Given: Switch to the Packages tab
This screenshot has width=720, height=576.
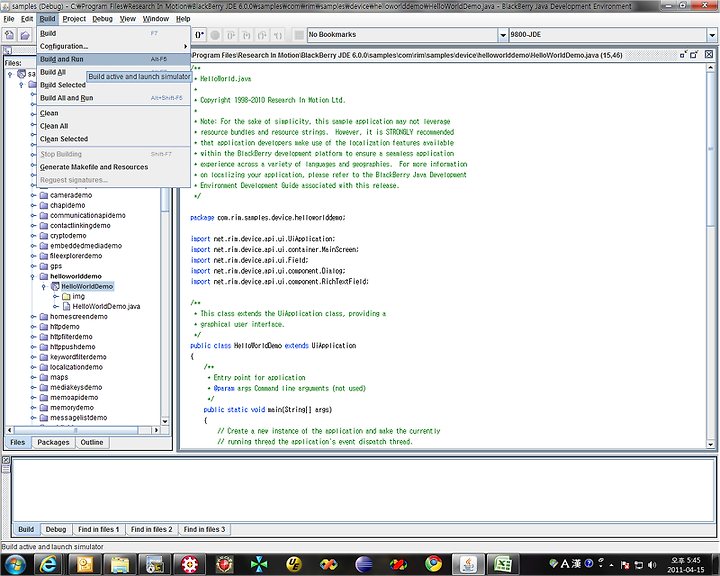Looking at the screenshot, I should click(53, 442).
